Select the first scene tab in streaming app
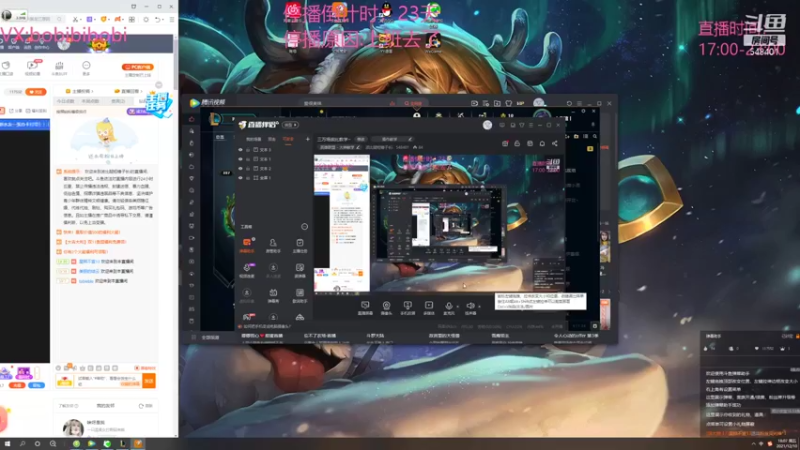 tap(254, 139)
